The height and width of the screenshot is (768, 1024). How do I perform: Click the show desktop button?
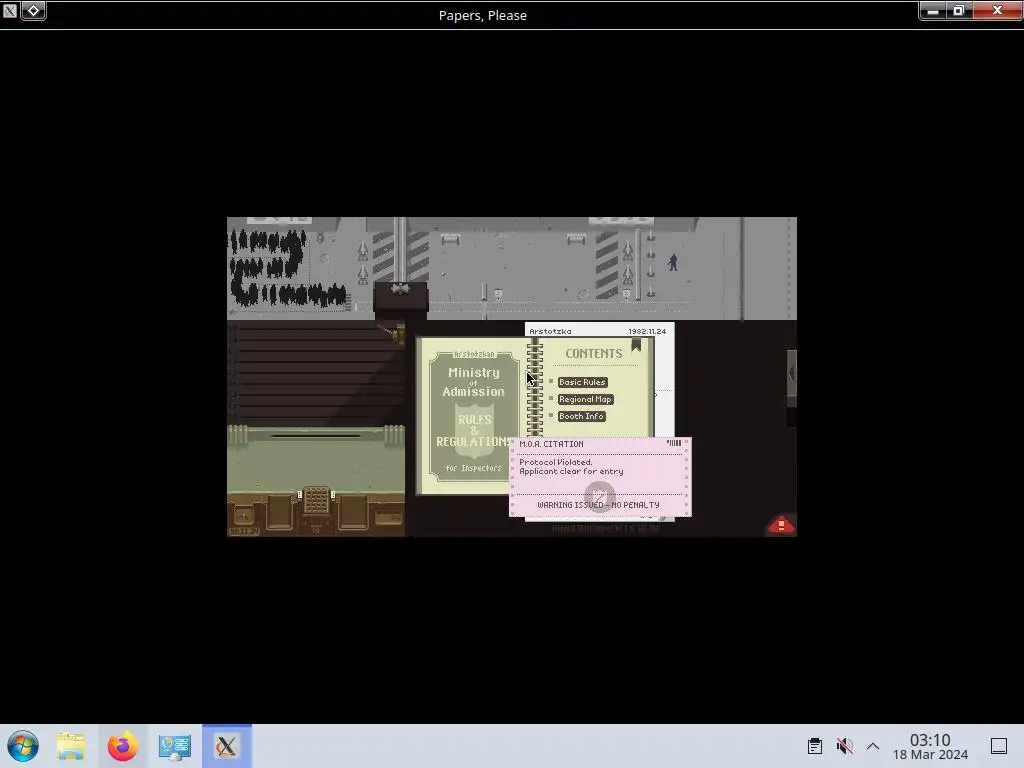(x=999, y=746)
